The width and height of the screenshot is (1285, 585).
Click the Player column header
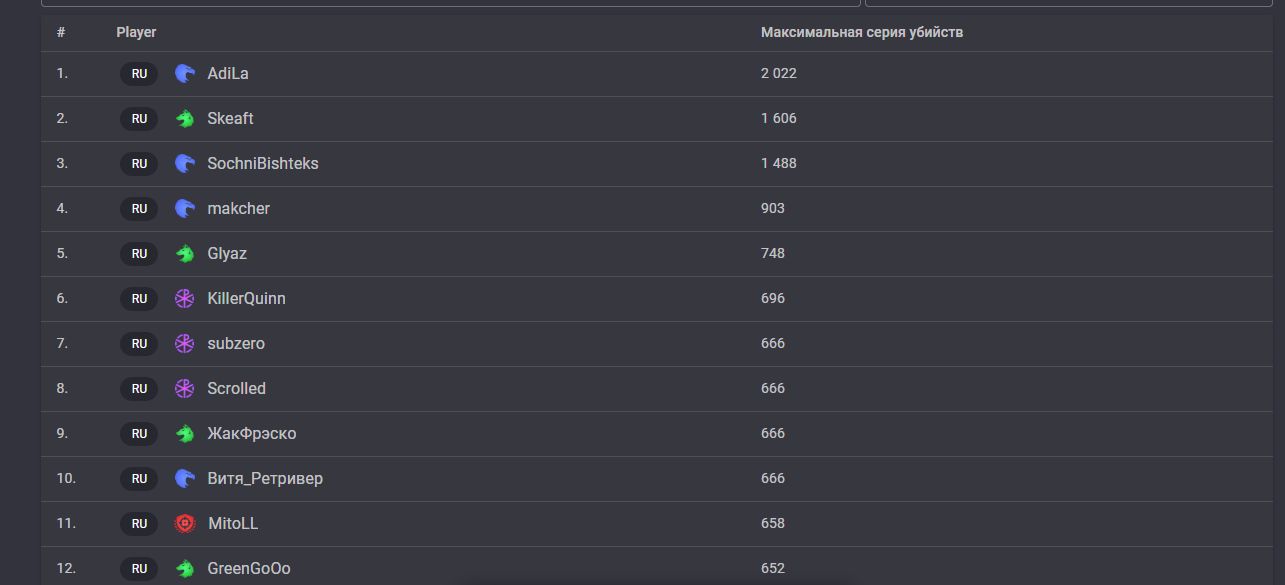click(136, 32)
